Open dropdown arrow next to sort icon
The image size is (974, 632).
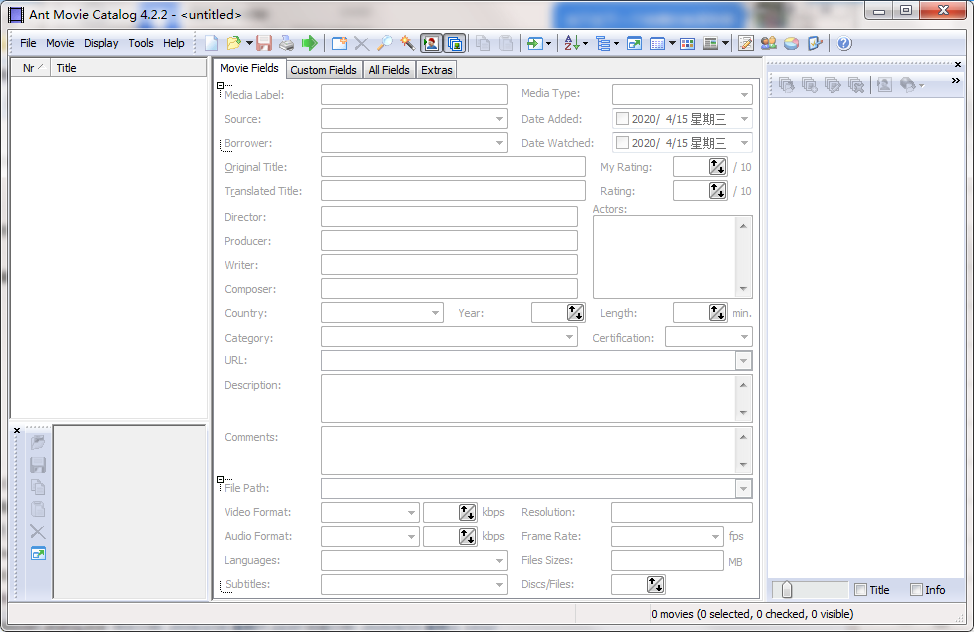pyautogui.click(x=585, y=44)
